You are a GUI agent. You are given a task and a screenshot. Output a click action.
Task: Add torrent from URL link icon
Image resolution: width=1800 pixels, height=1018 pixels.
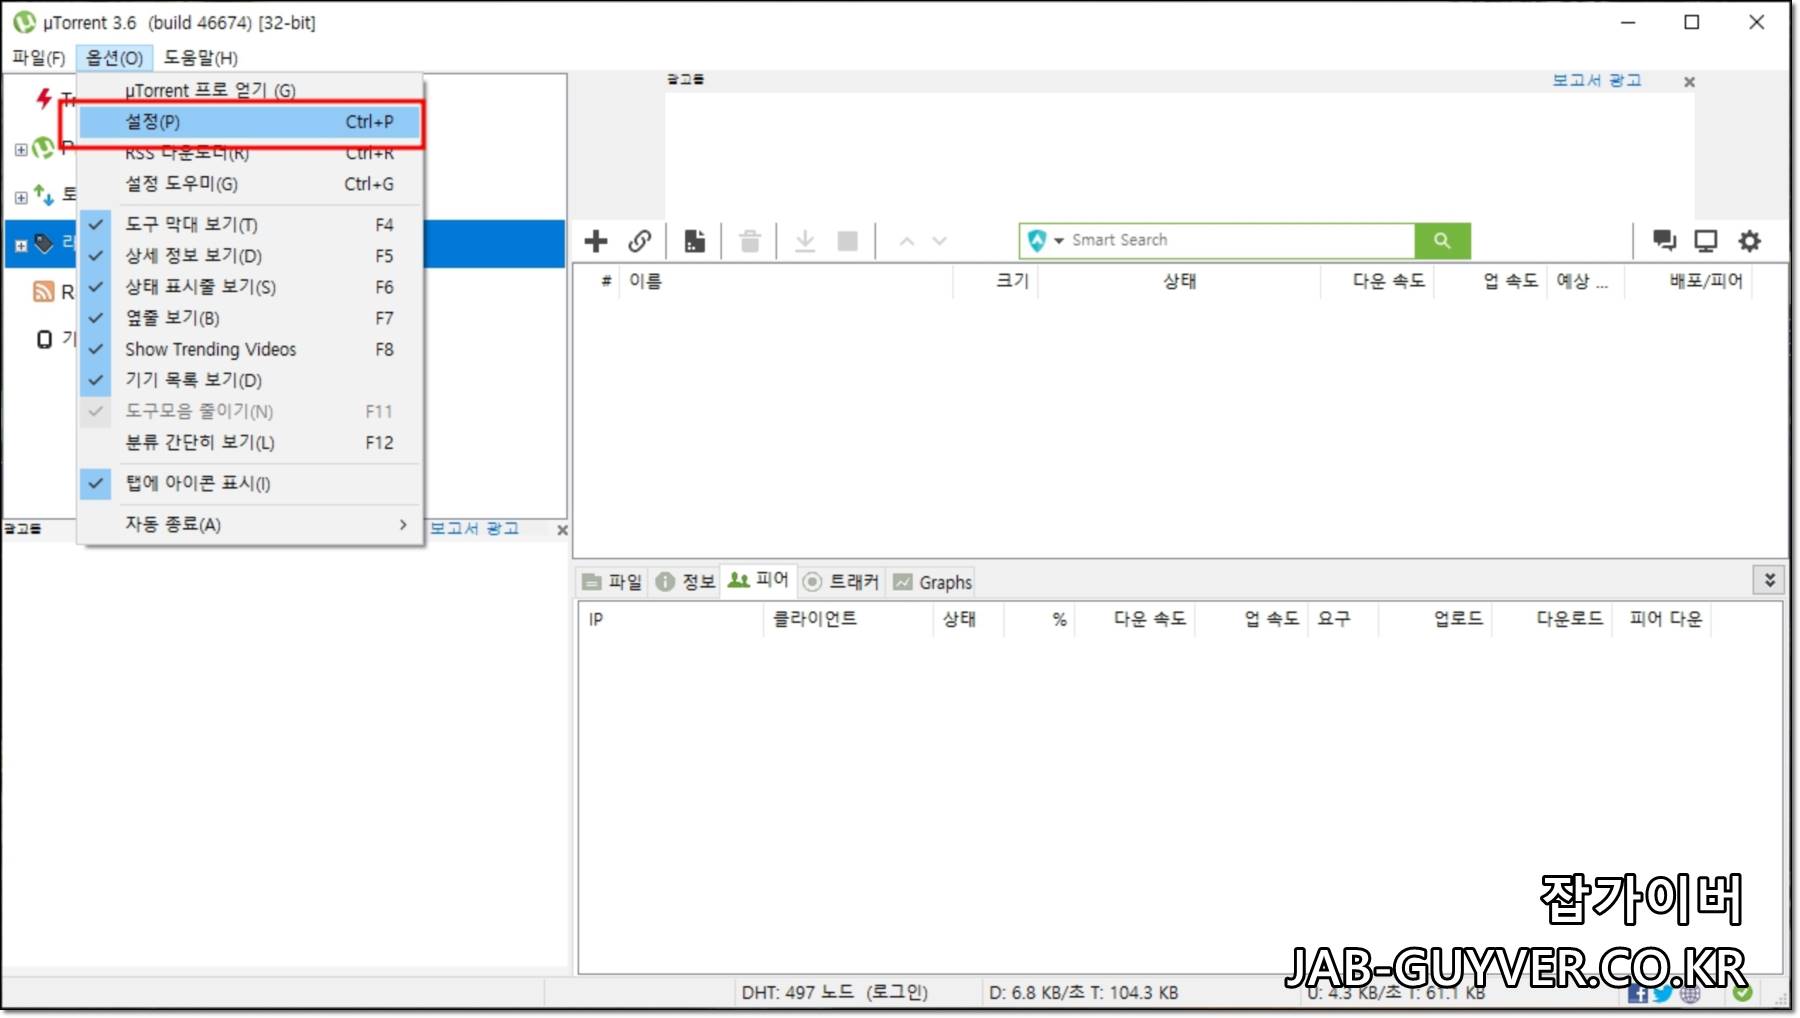(x=640, y=241)
